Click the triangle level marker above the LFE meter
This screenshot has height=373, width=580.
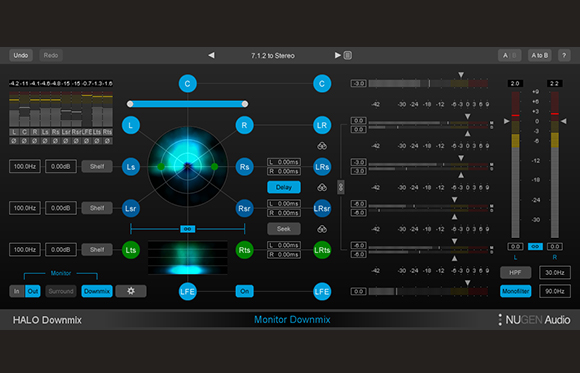click(x=468, y=283)
